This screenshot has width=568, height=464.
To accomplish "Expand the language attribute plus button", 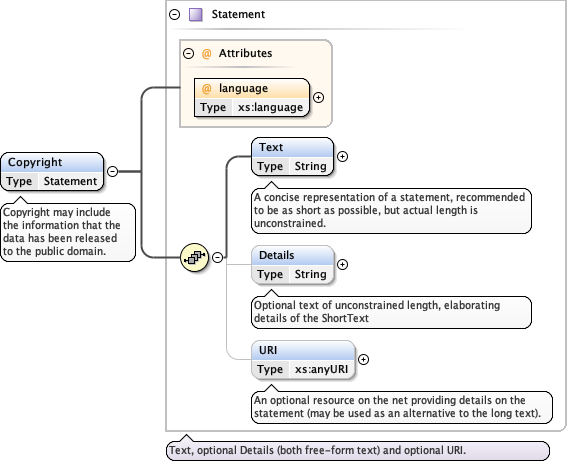I will click(318, 97).
